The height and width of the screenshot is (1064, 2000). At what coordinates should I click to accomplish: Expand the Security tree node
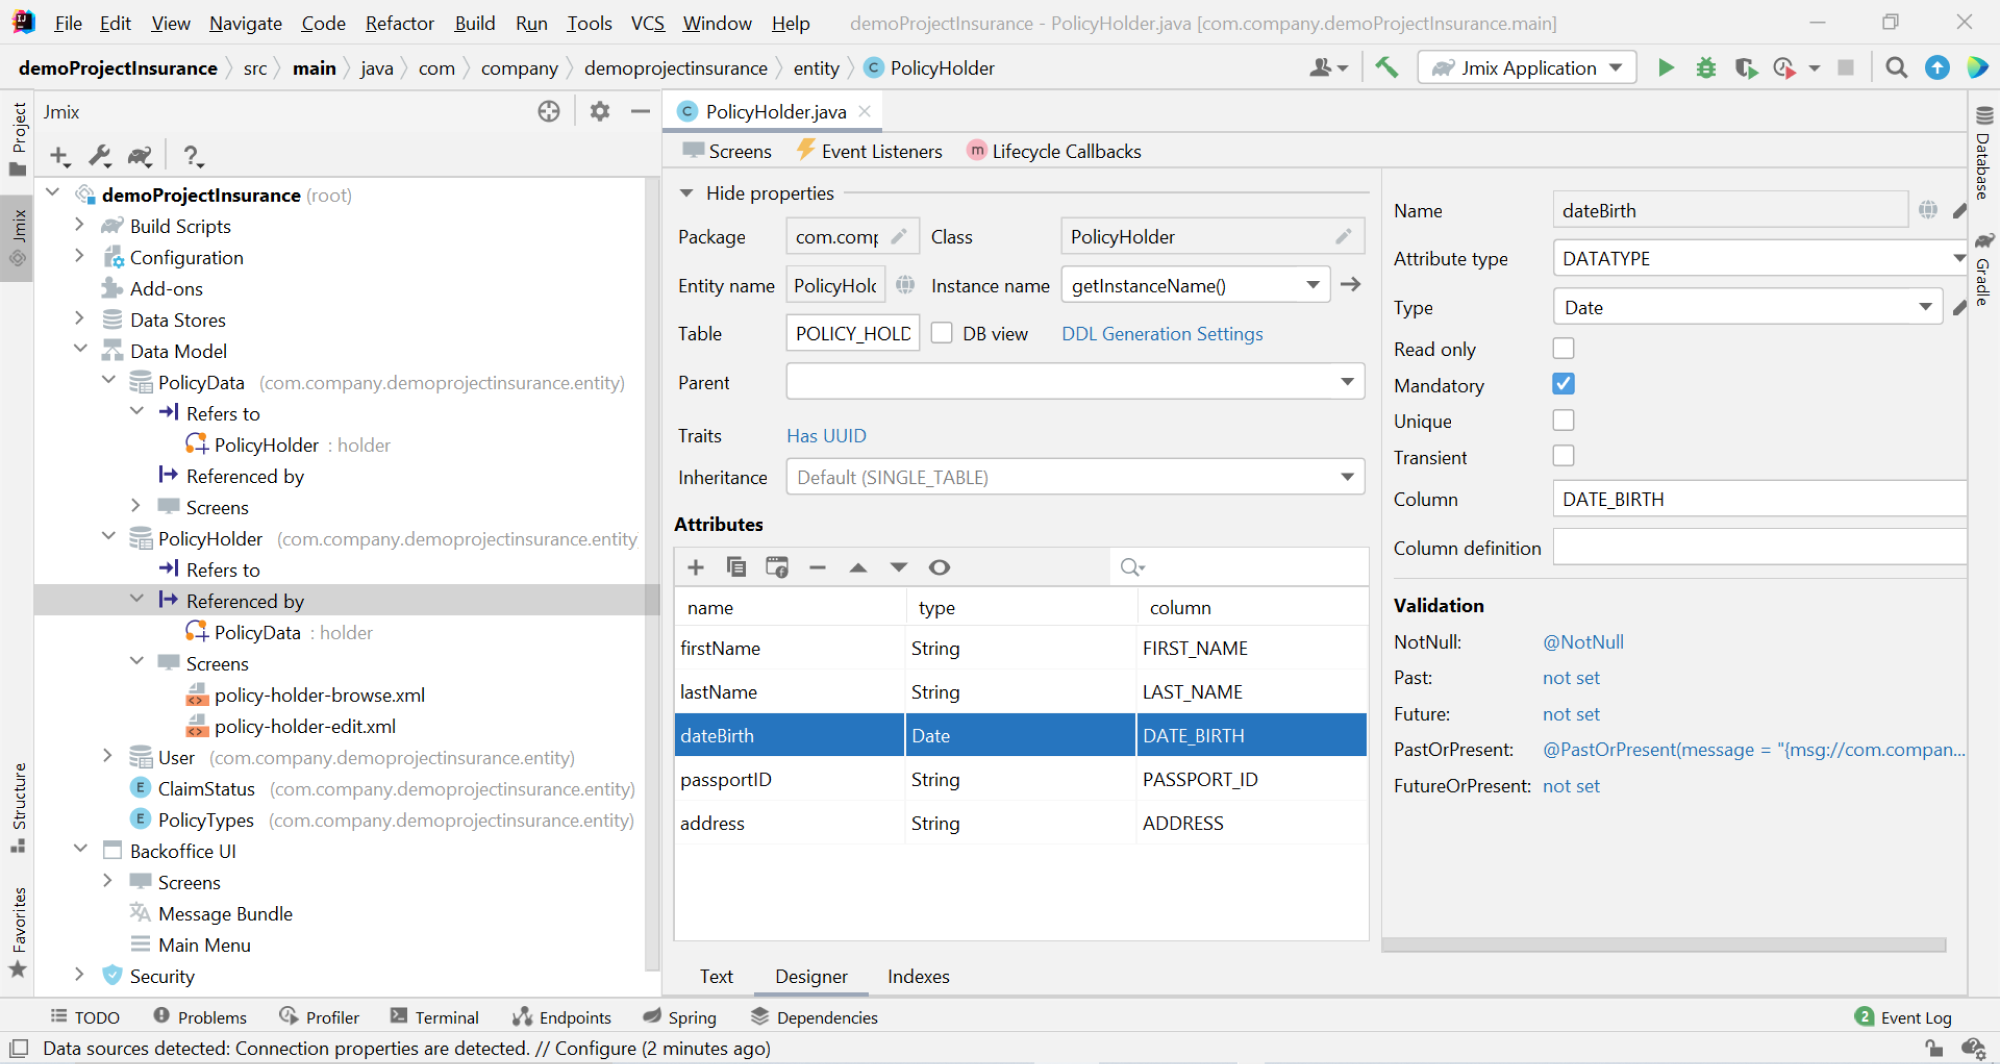coord(79,975)
